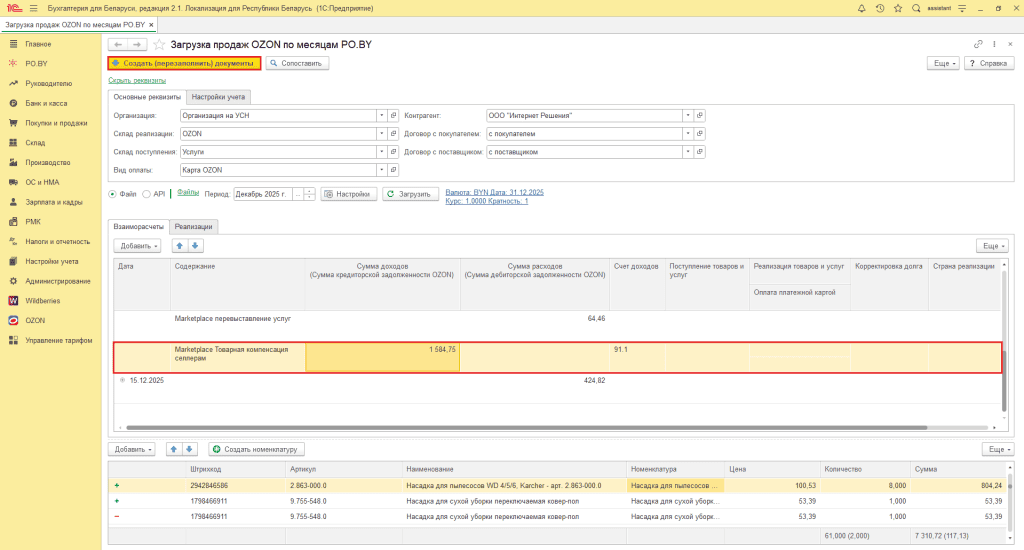Click Создать номенклатуру button
Viewport: 1024px width, 550px height.
click(x=256, y=449)
